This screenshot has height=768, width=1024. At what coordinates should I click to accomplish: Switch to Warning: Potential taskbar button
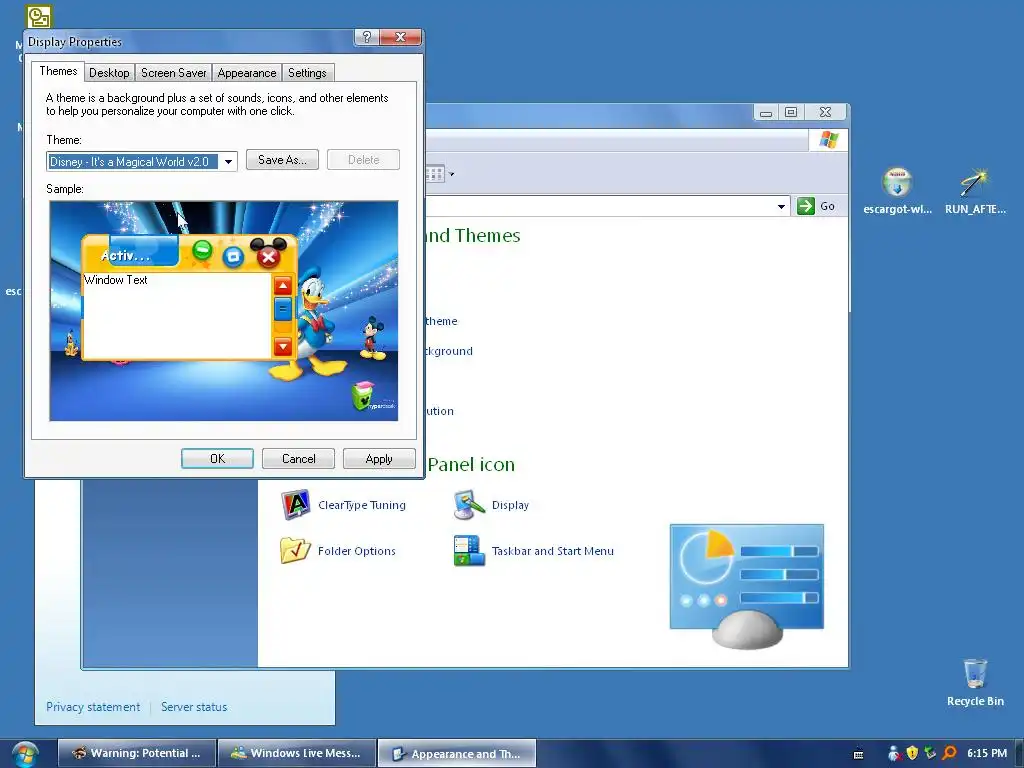(x=136, y=753)
